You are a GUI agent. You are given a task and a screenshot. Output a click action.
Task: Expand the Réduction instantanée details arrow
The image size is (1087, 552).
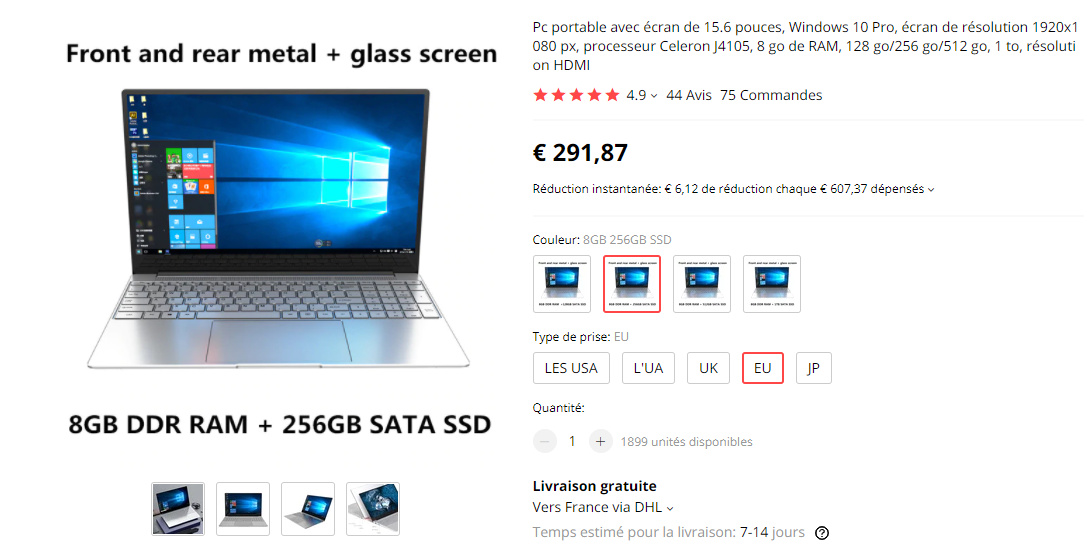tap(931, 190)
